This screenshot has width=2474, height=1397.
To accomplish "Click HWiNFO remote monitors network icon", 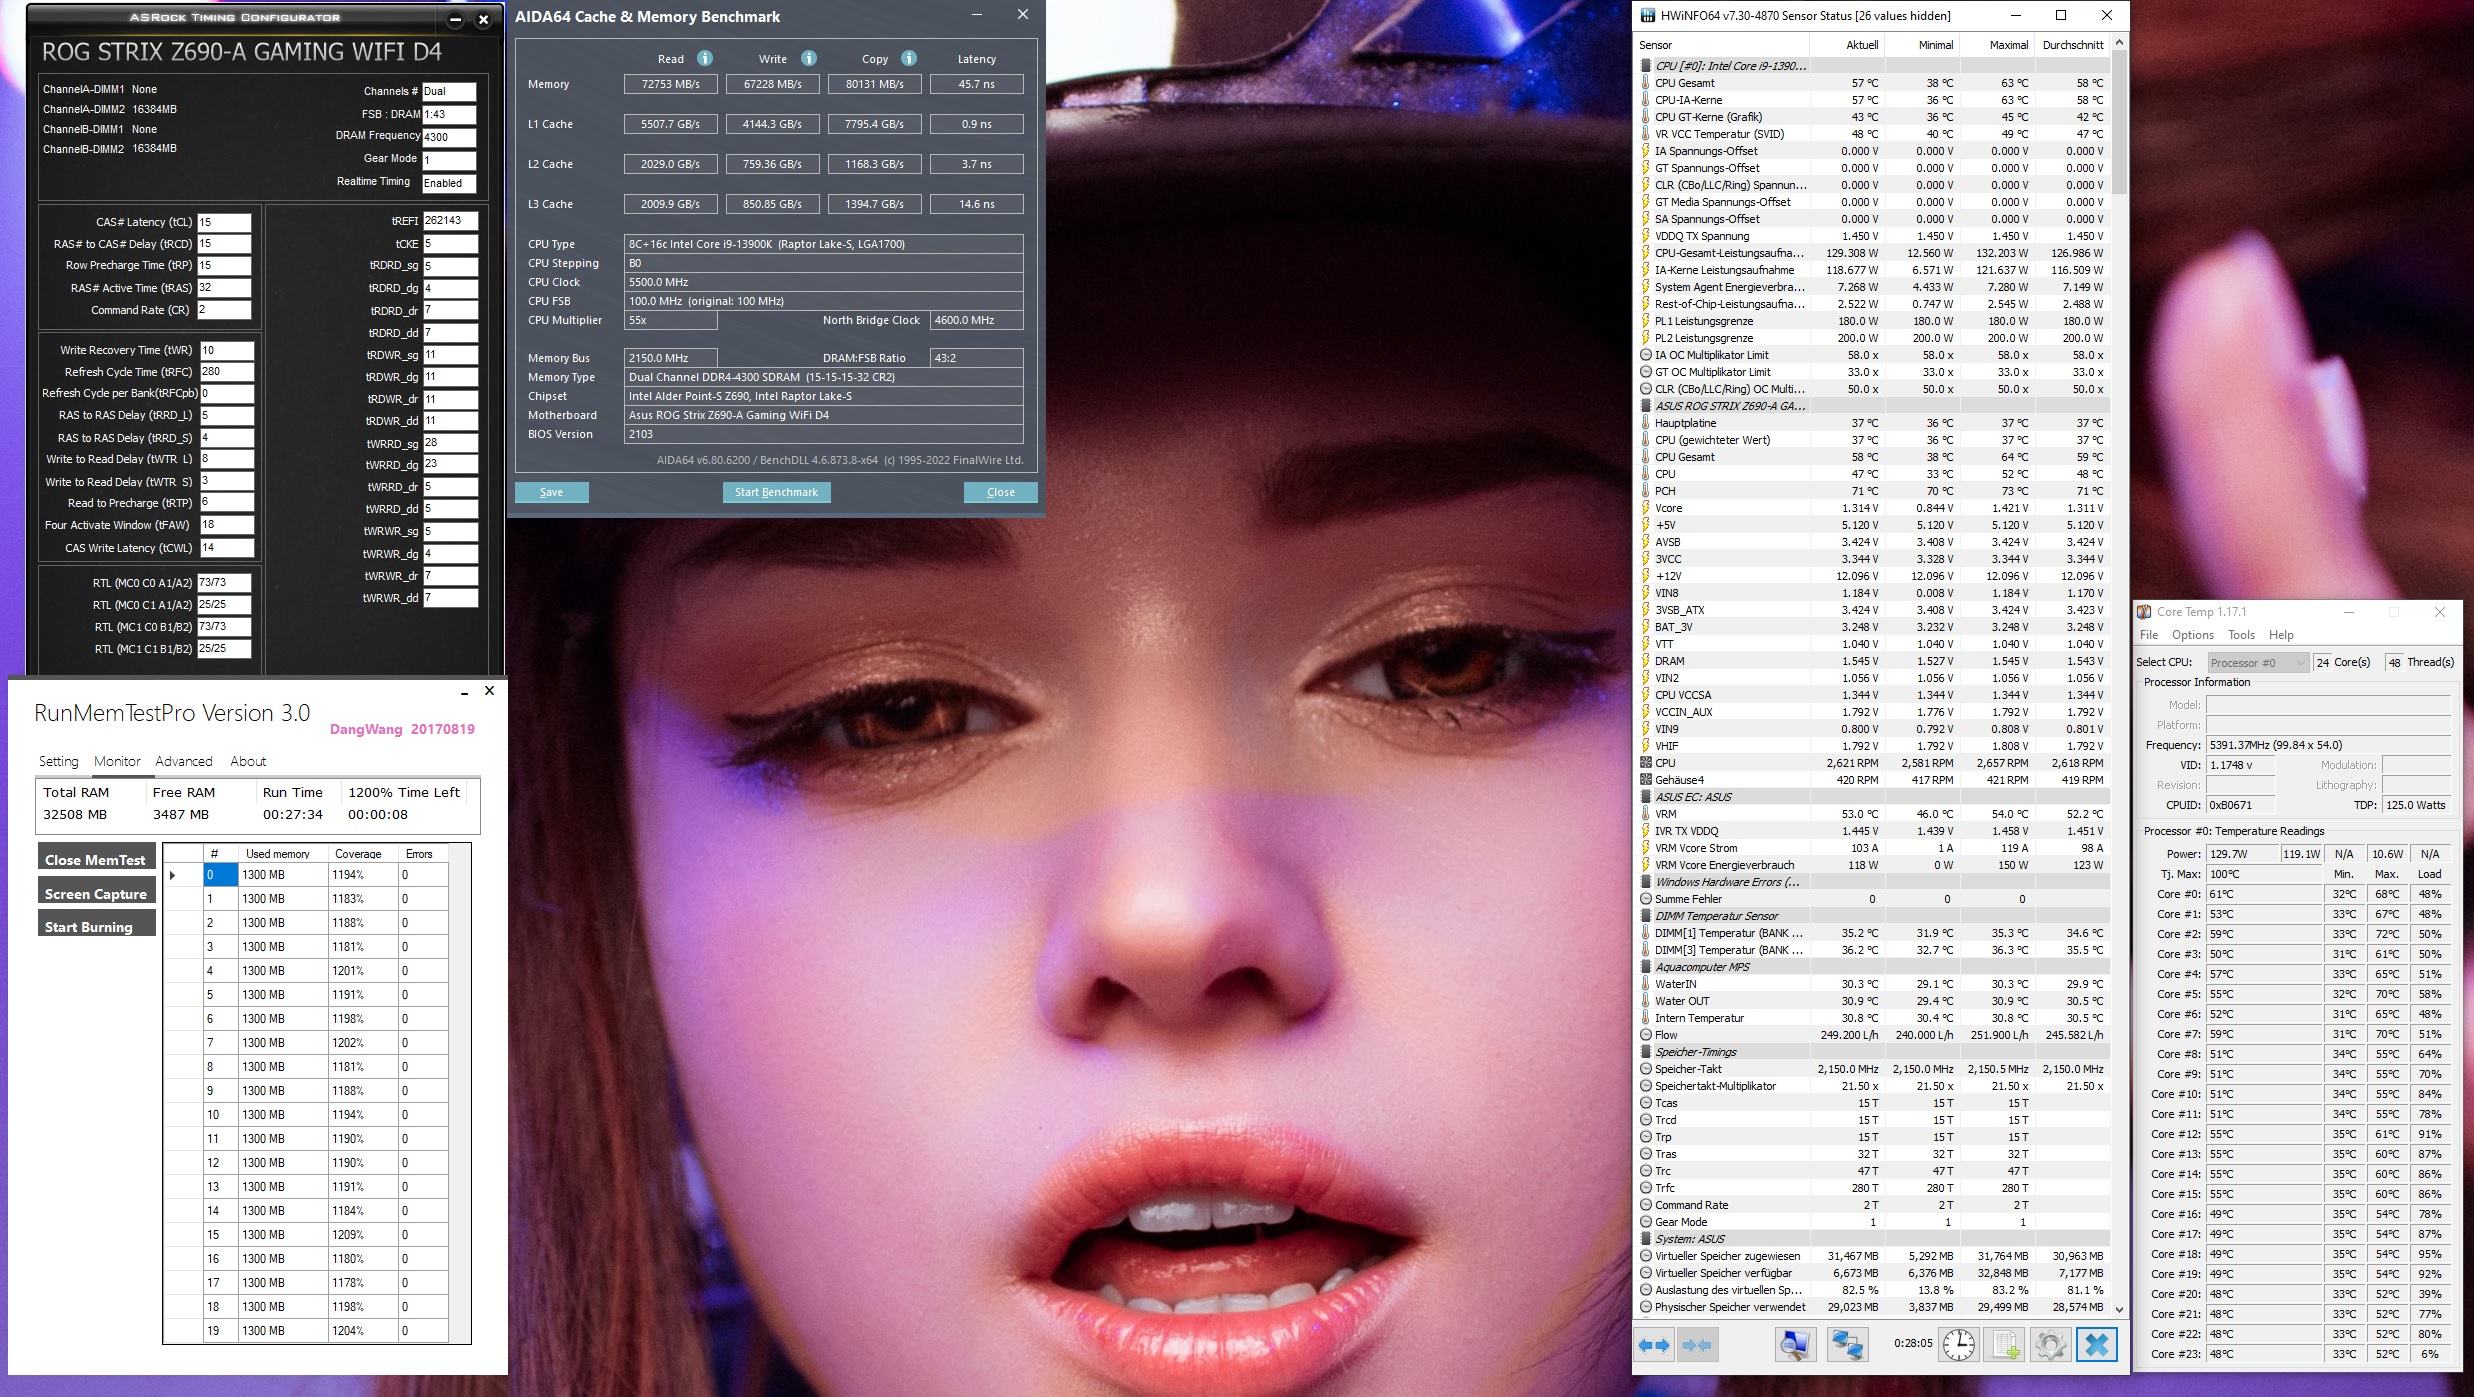I will click(x=1847, y=1345).
